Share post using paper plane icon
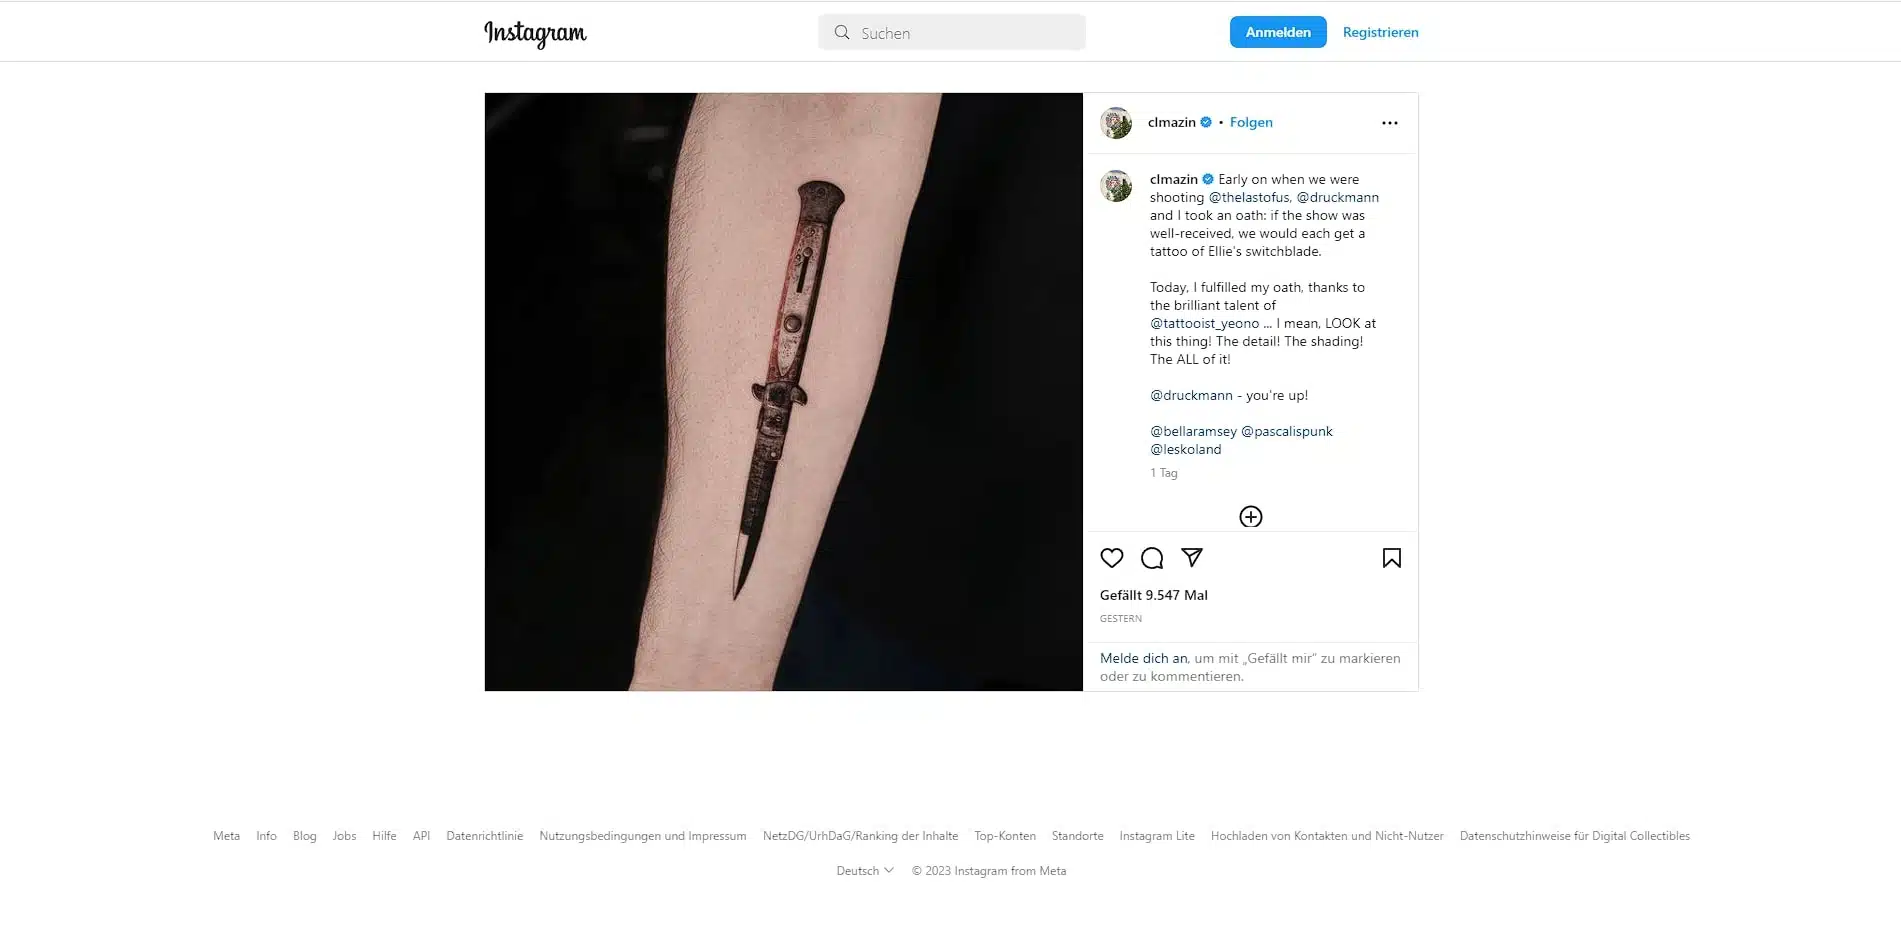The height and width of the screenshot is (936, 1901). coord(1192,558)
